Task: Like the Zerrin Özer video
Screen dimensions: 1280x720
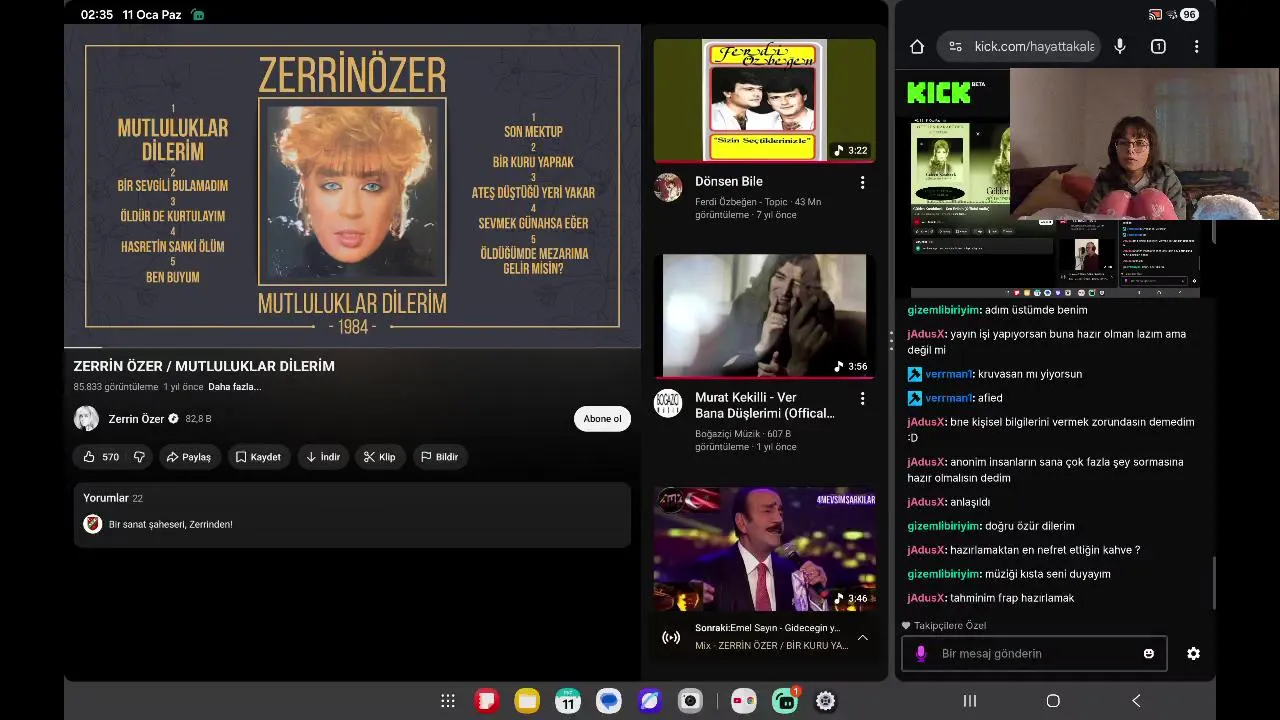Action: (100, 457)
